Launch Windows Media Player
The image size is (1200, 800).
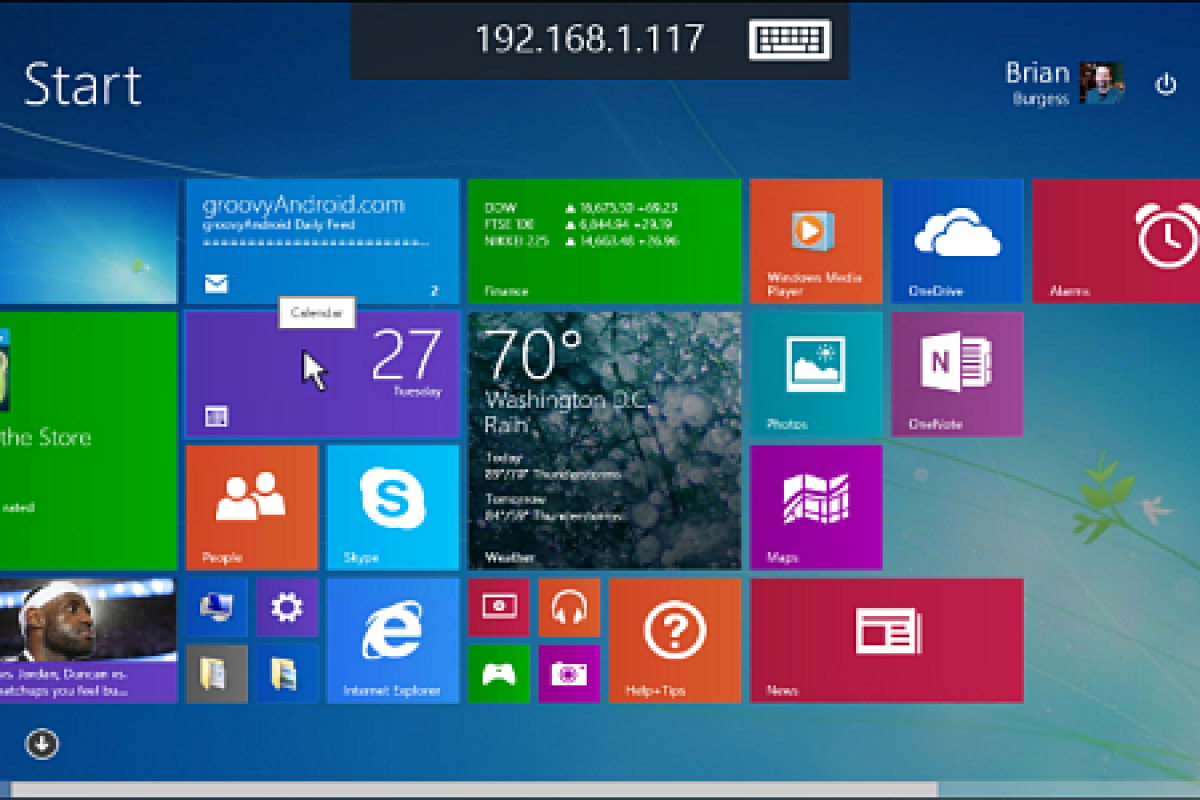[x=816, y=241]
